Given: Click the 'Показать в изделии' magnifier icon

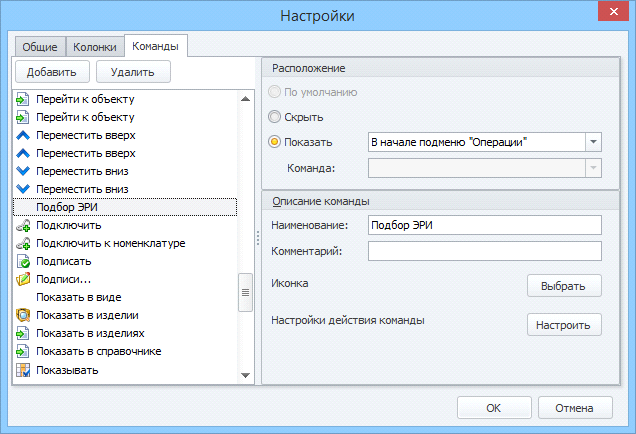Looking at the screenshot, I should [x=23, y=315].
